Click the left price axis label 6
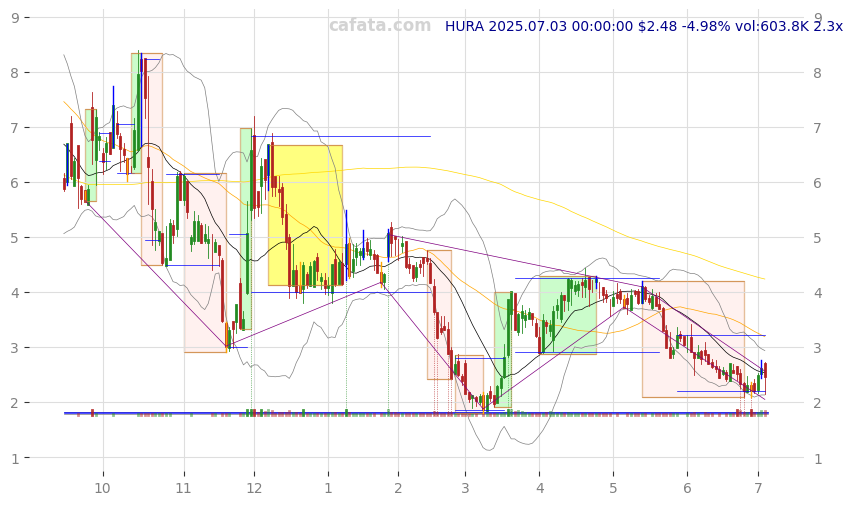Image resolution: width=853 pixels, height=505 pixels. pyautogui.click(x=15, y=183)
